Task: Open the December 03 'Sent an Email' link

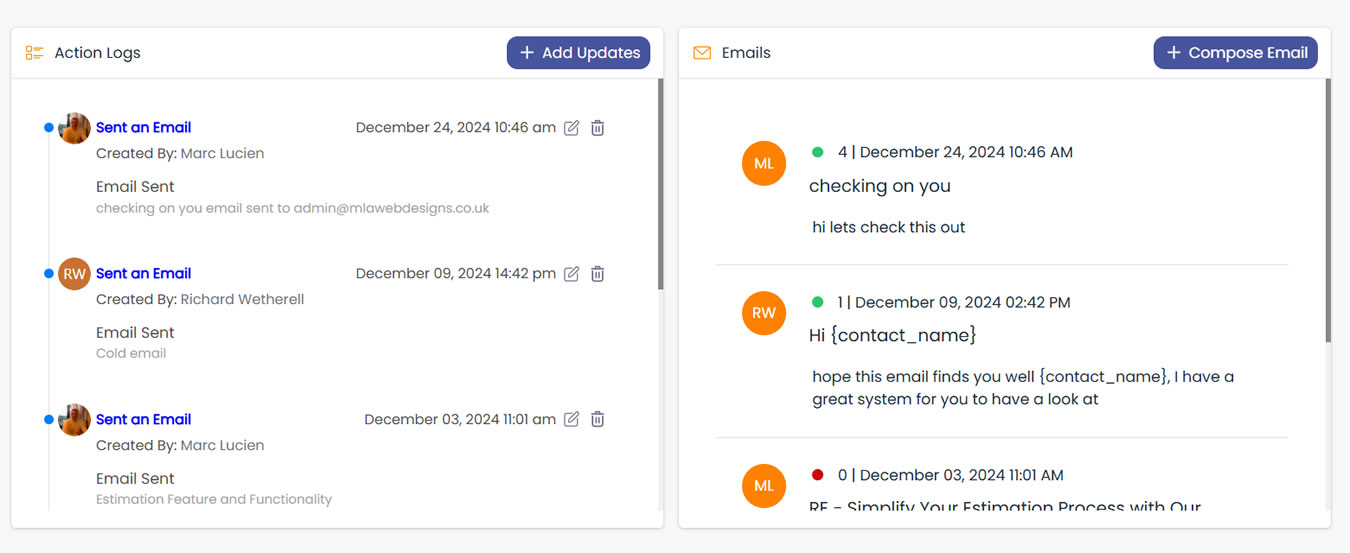Action: pos(143,420)
